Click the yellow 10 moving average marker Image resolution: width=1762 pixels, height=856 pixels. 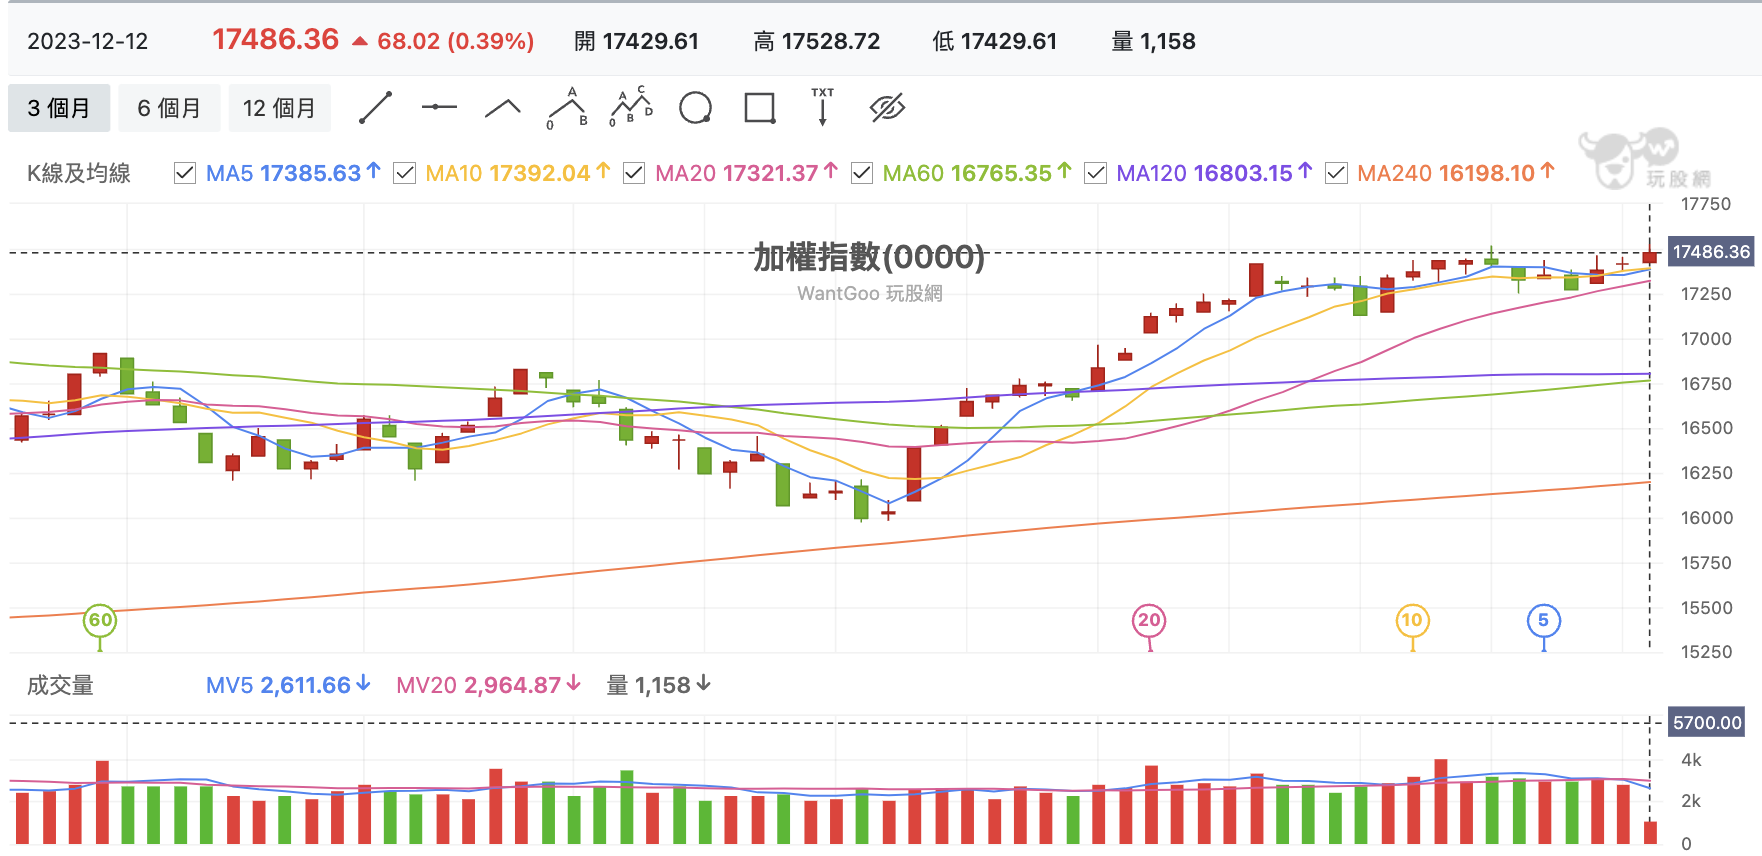pyautogui.click(x=1412, y=621)
